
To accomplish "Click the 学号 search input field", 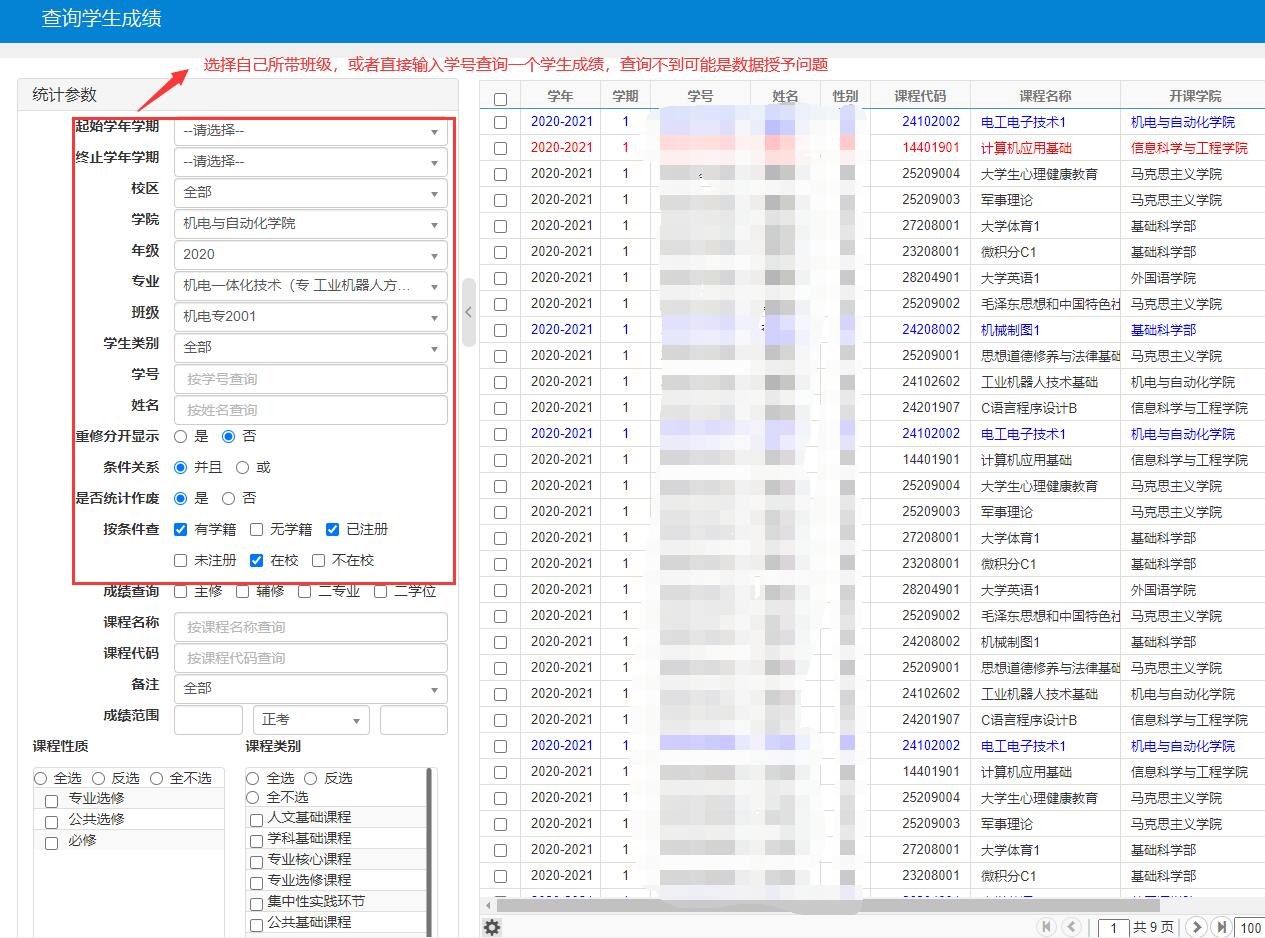I will [x=310, y=379].
